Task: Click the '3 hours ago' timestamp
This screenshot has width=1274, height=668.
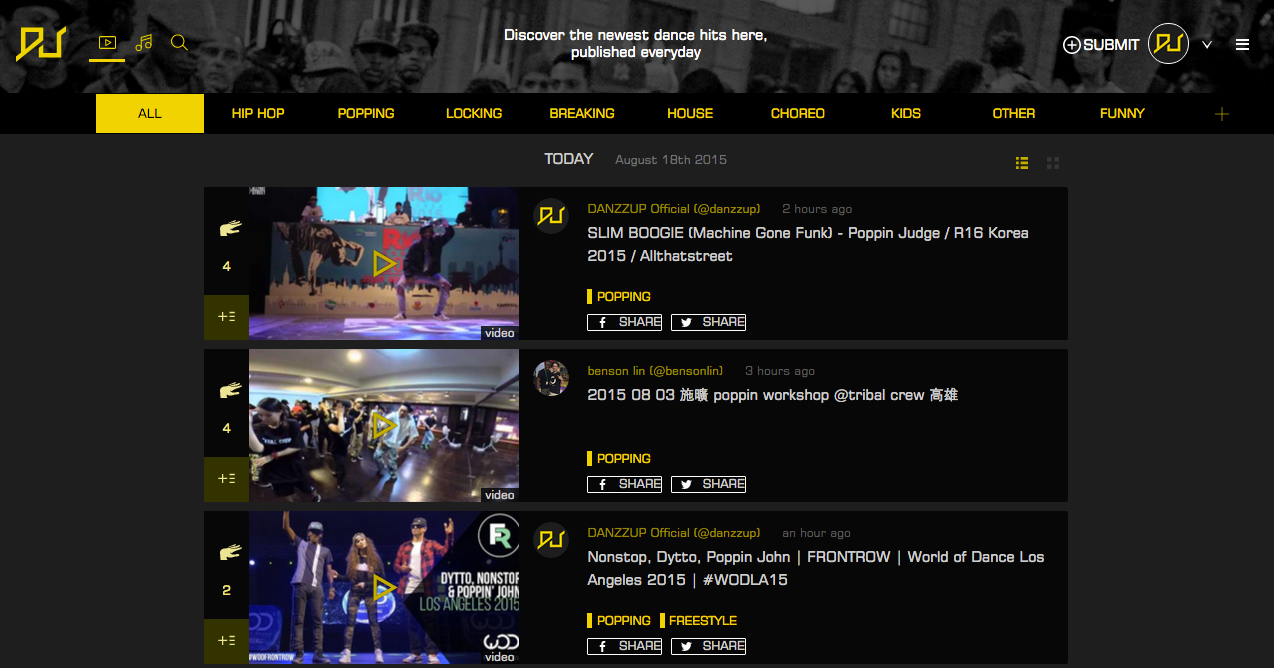Action: (x=780, y=371)
